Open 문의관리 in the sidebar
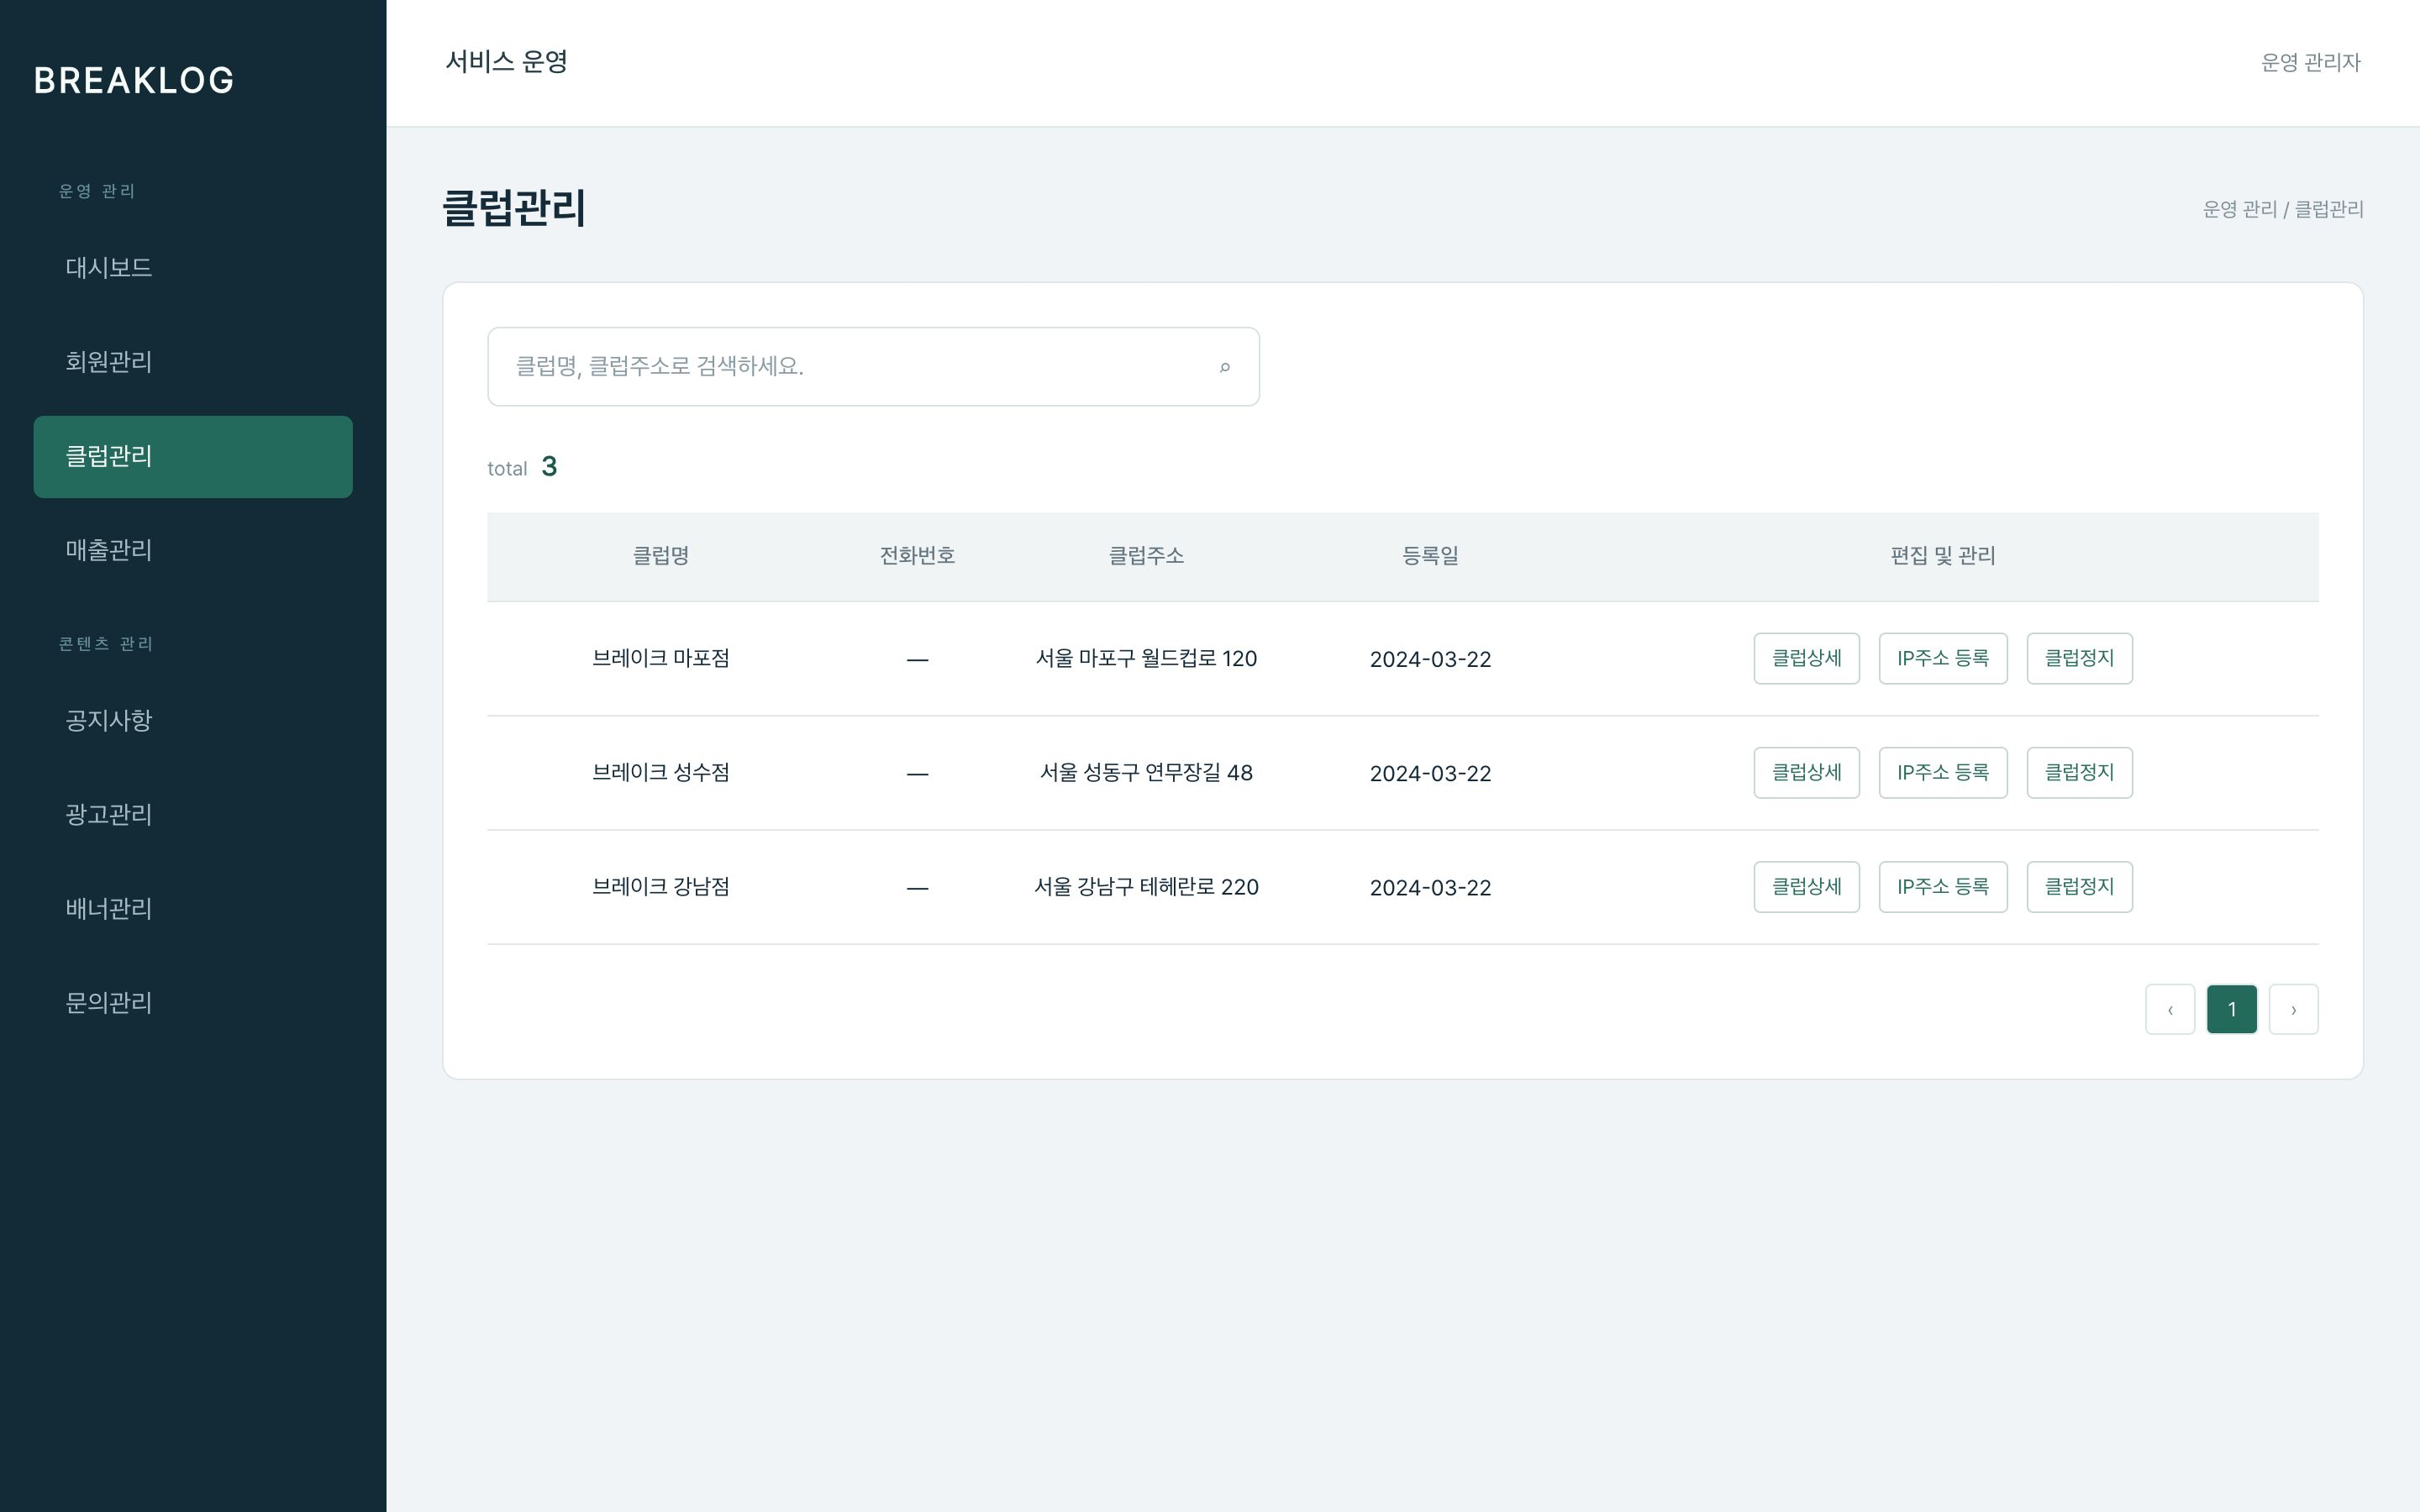The height and width of the screenshot is (1512, 2420). (x=192, y=1003)
